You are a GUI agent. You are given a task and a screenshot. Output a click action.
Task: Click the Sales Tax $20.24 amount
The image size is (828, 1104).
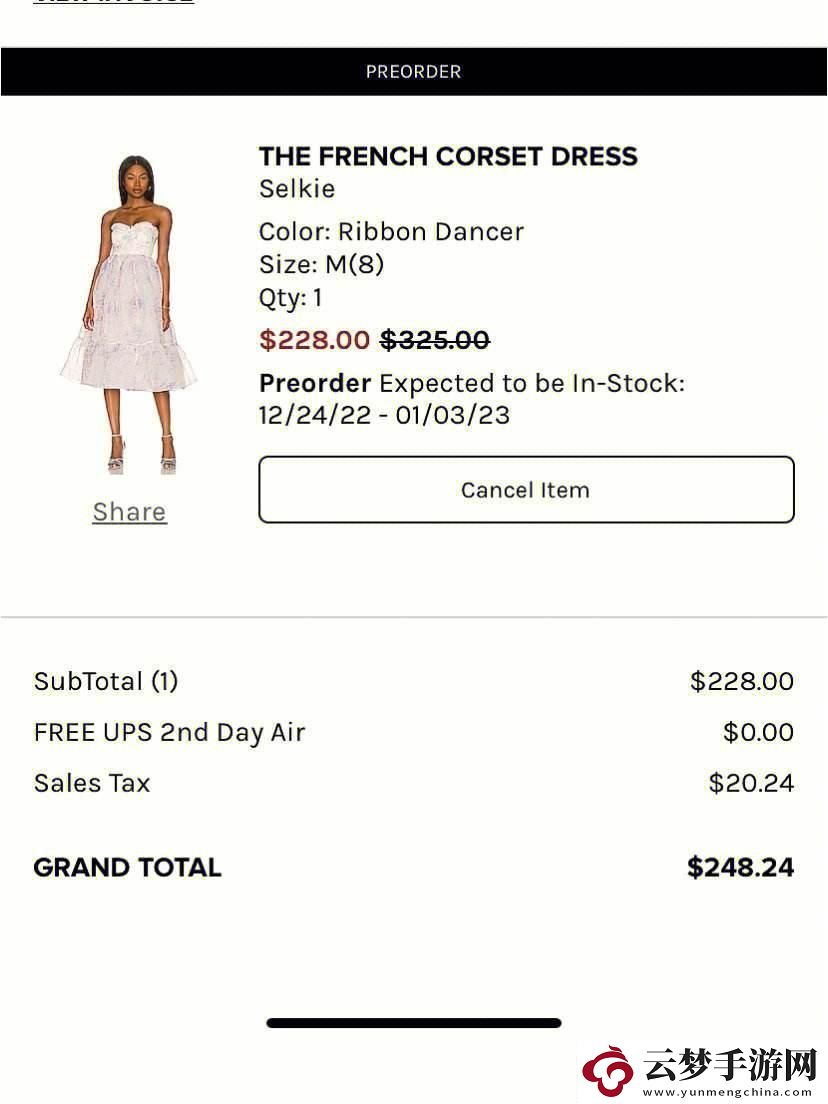coord(751,783)
